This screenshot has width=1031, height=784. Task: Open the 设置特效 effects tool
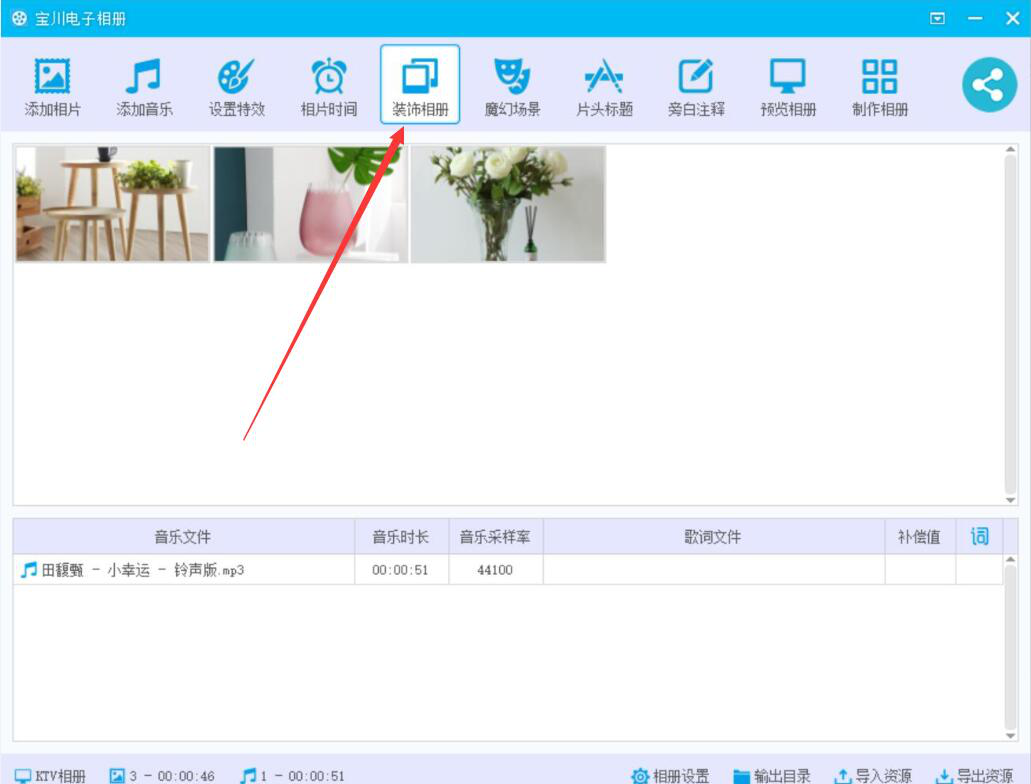237,87
